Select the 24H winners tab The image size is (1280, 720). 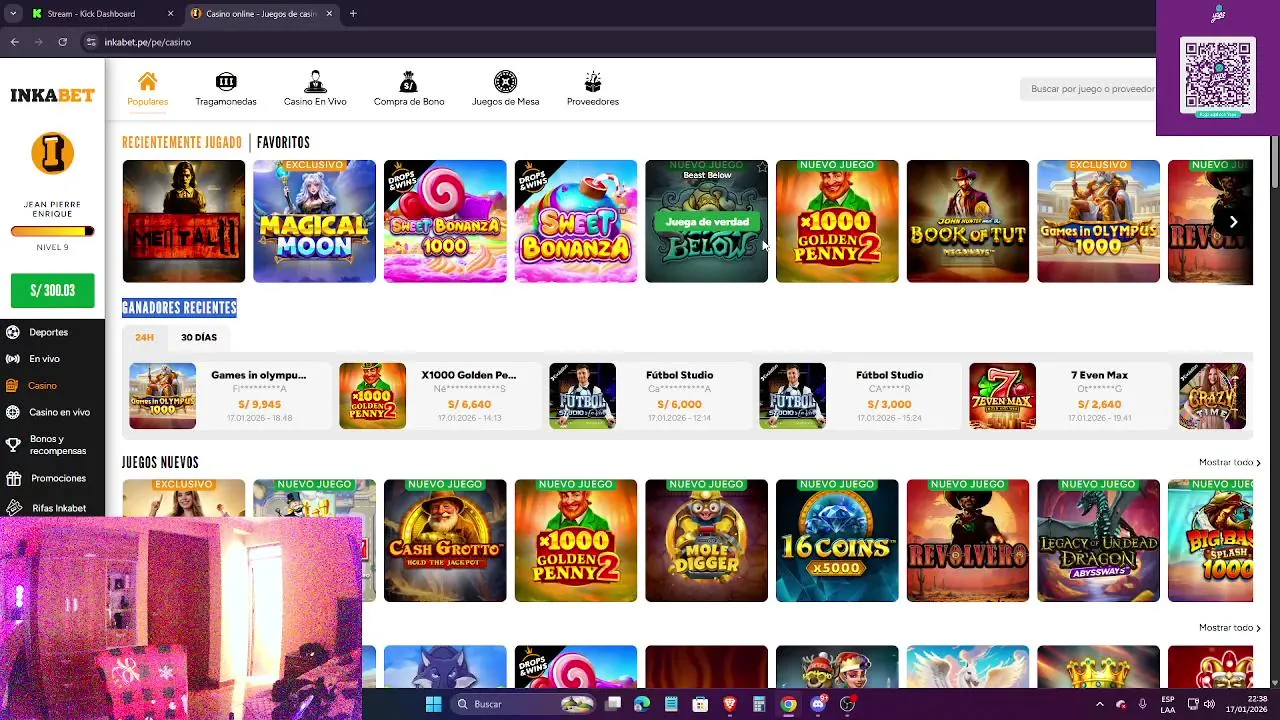(144, 338)
